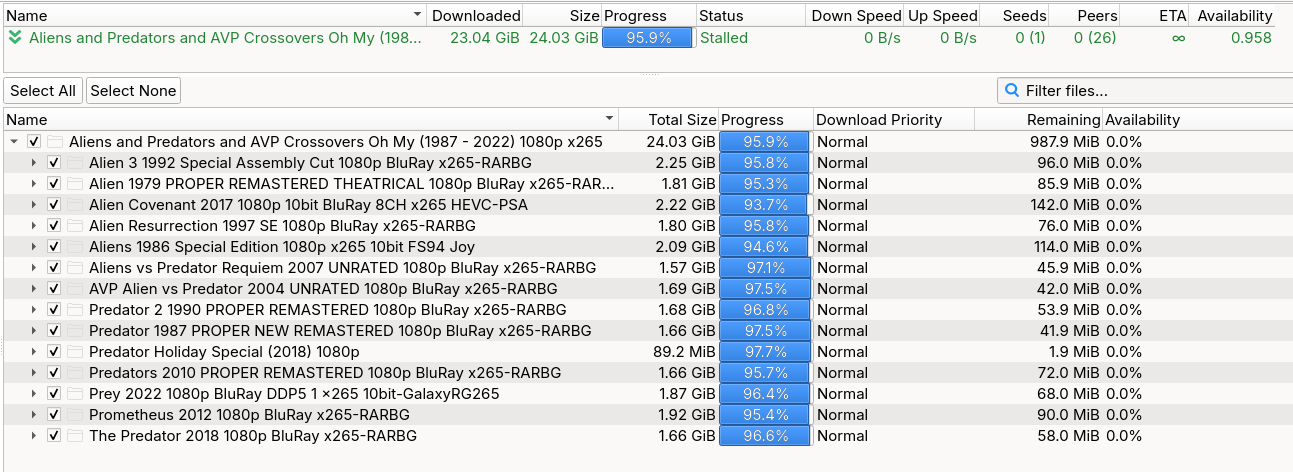This screenshot has width=1293, height=472.
Task: Expand the Alien Resurrection 1997 SE folder
Action: click(x=34, y=226)
